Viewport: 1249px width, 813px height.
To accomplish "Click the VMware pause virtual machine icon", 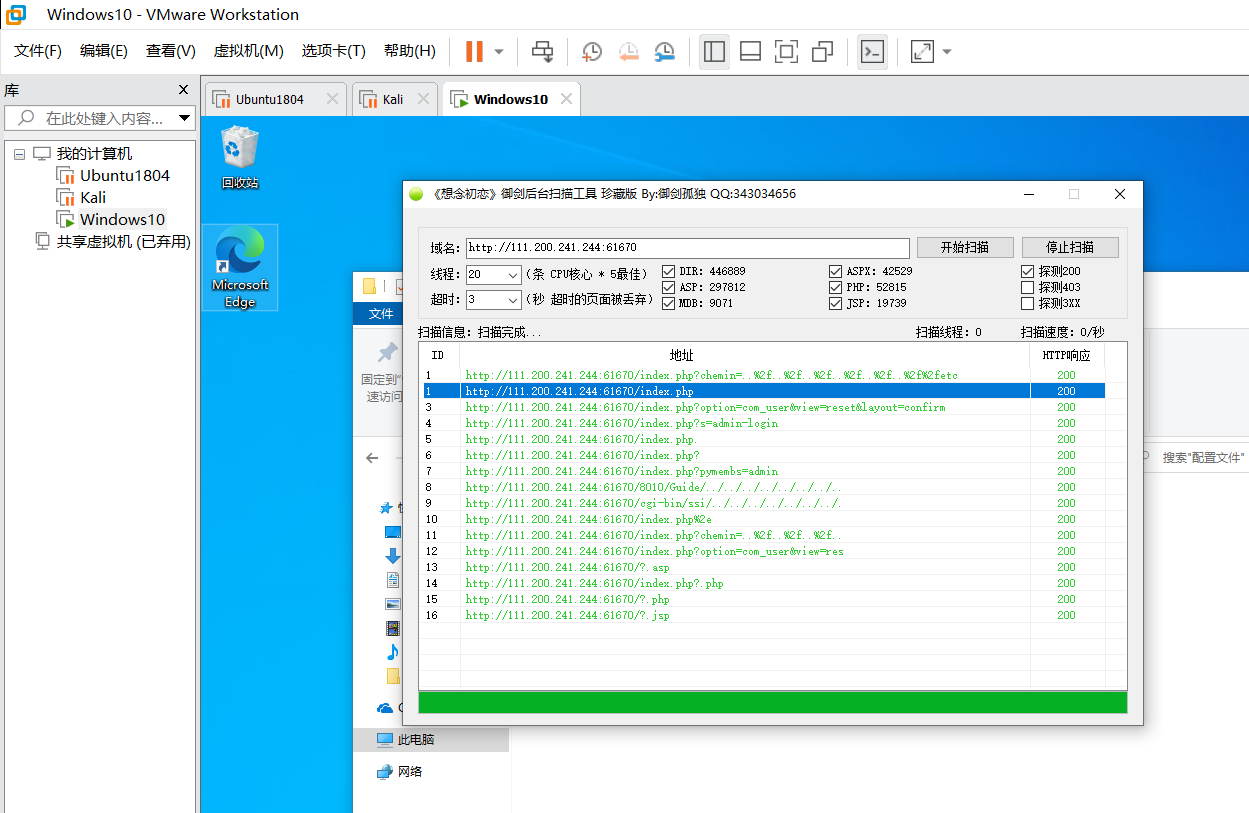I will pos(474,51).
